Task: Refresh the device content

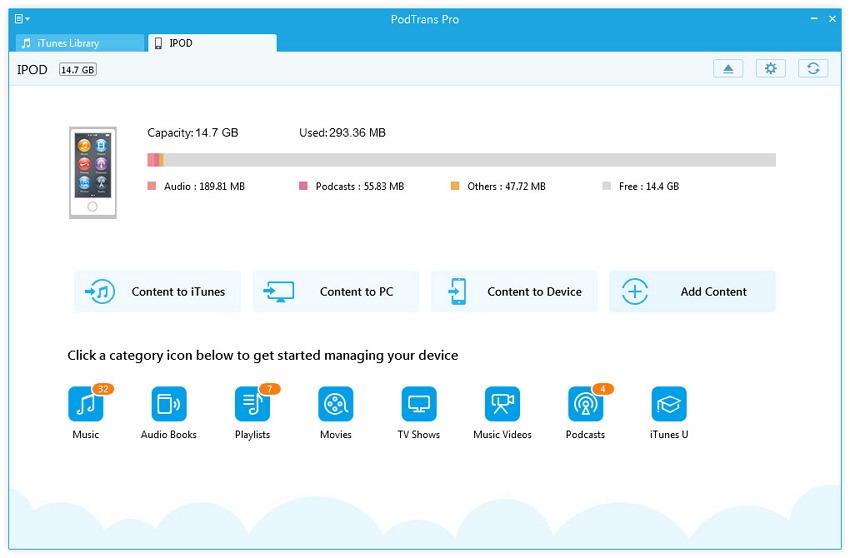Action: [813, 69]
